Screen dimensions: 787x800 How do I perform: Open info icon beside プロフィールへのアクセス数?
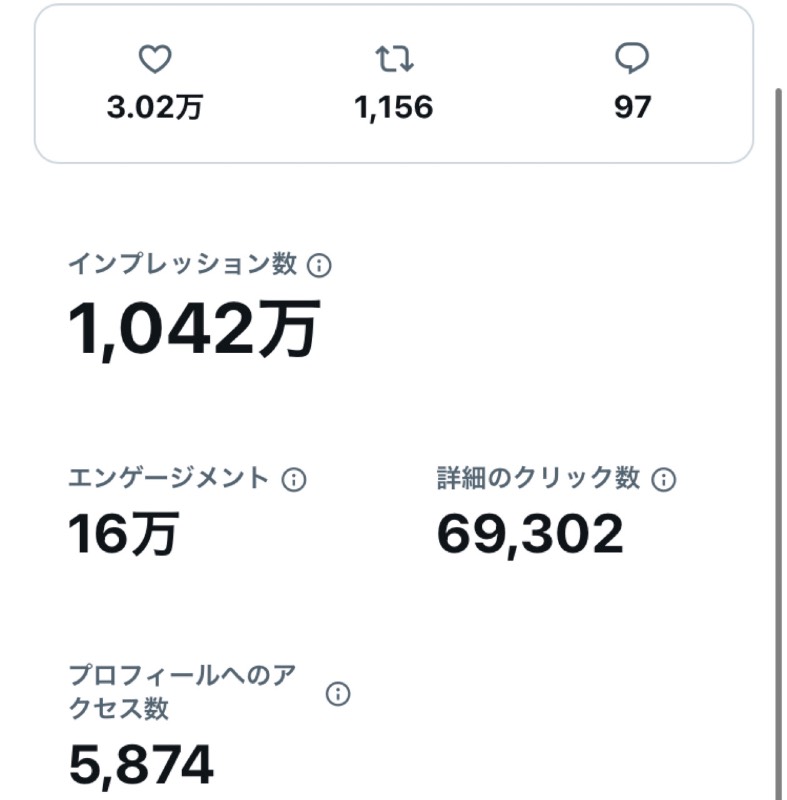pyautogui.click(x=338, y=694)
